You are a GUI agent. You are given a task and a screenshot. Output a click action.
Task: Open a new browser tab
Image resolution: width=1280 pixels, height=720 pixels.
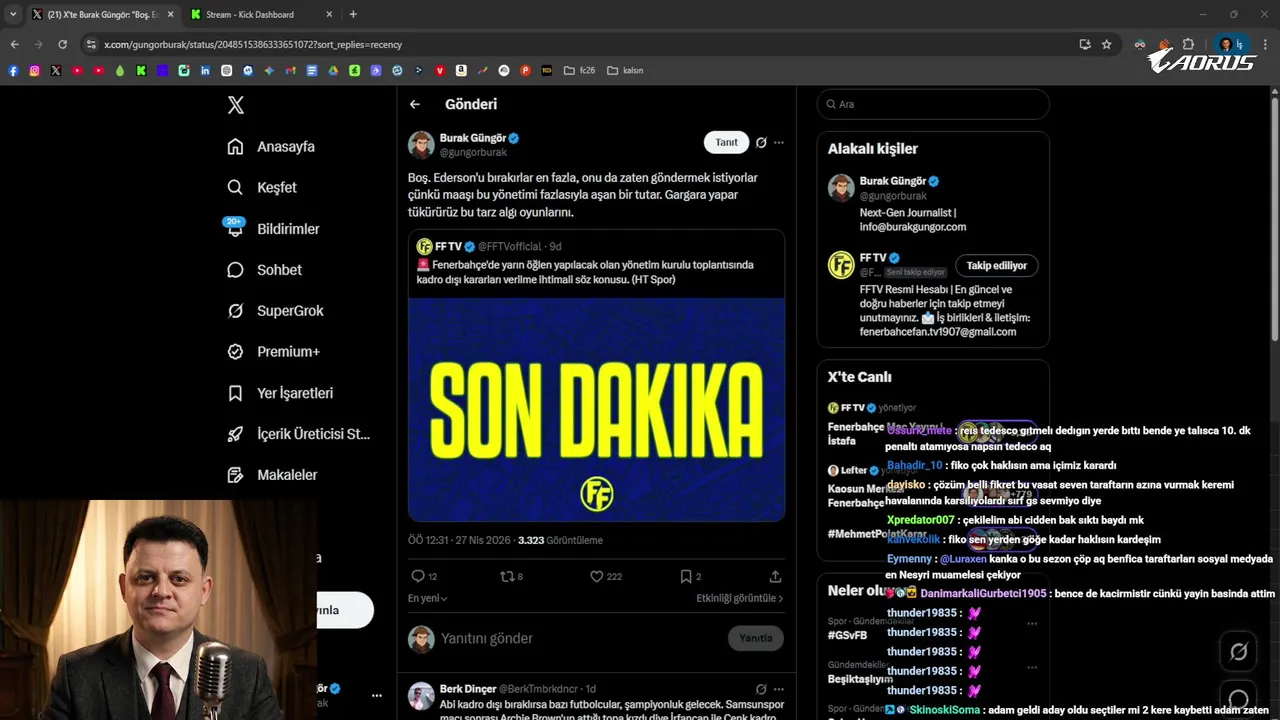pyautogui.click(x=353, y=14)
